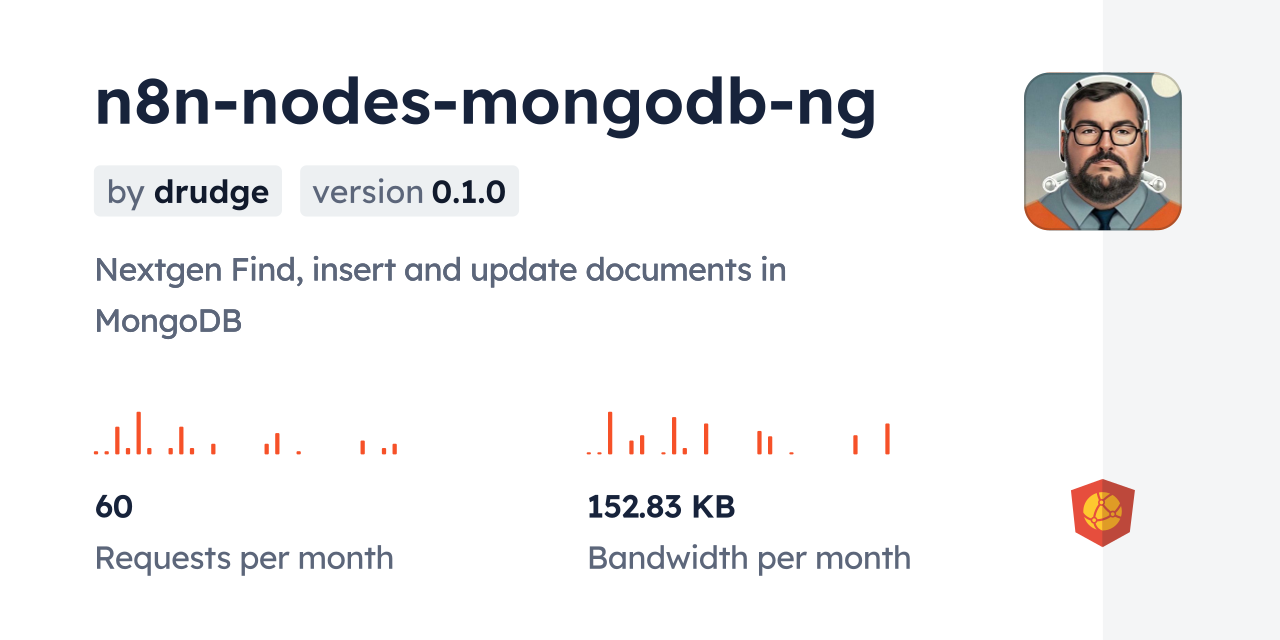Click the "Nextgen Find, insert and update" description line
The image size is (1280, 640).
click(x=440, y=270)
